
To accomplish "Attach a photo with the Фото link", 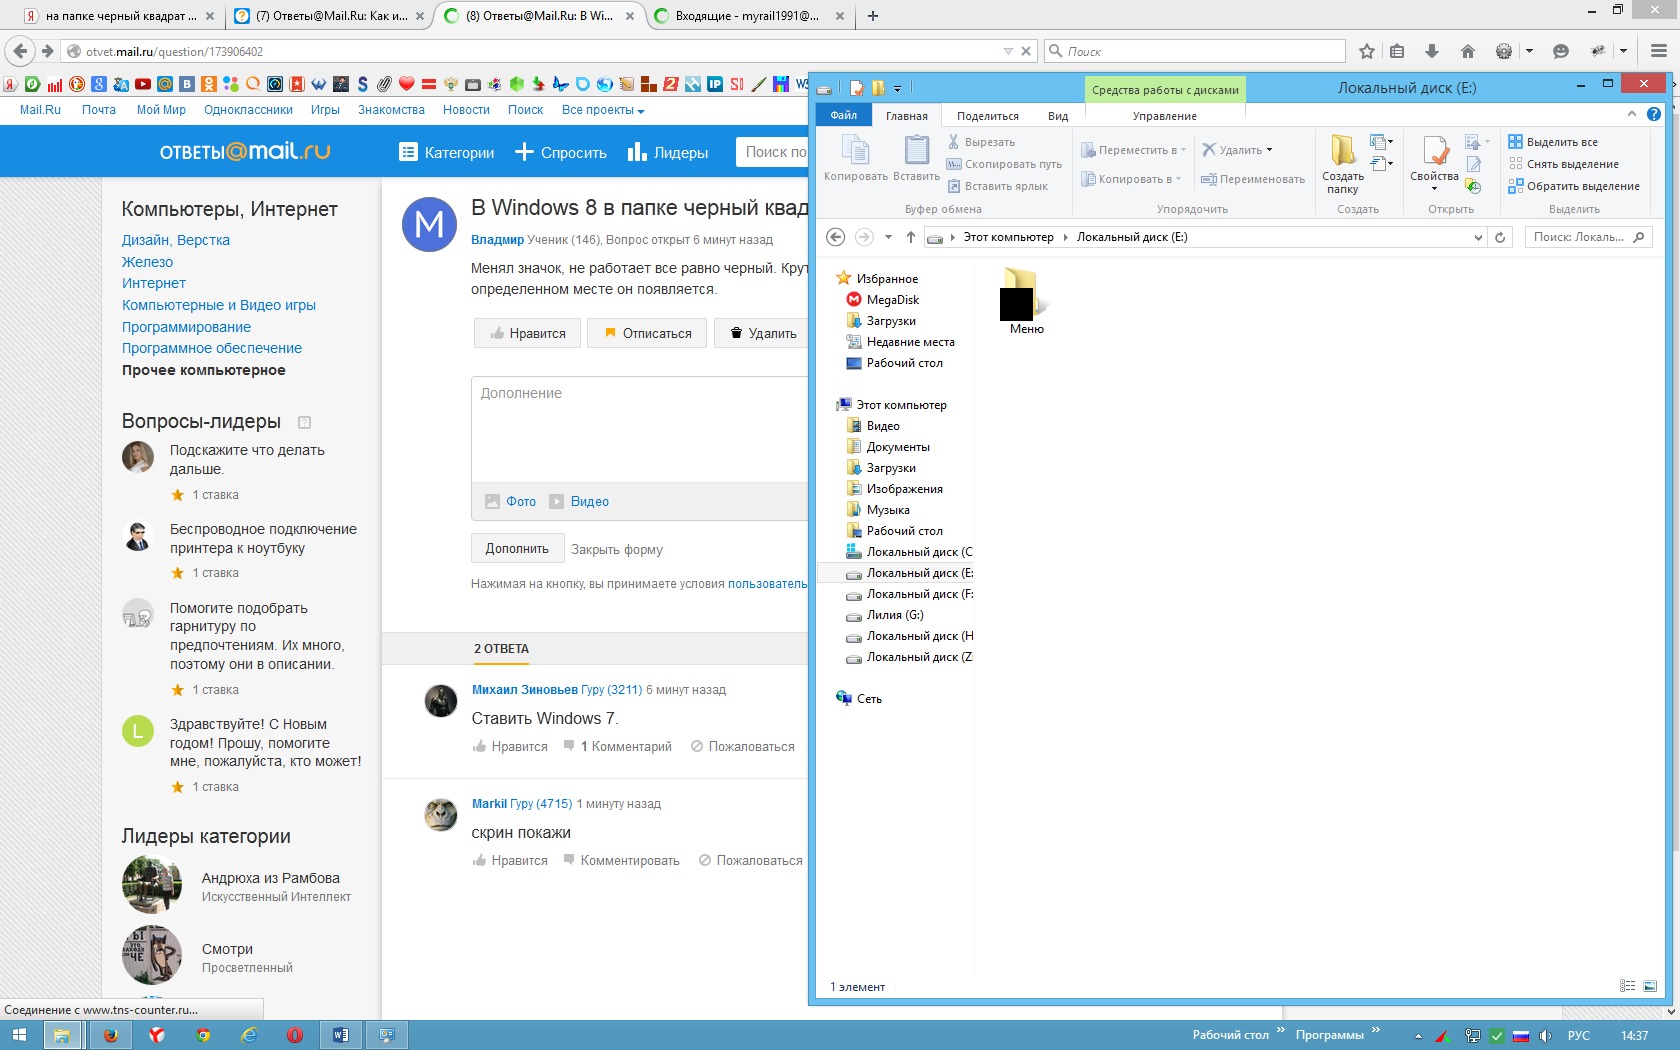I will 510,502.
